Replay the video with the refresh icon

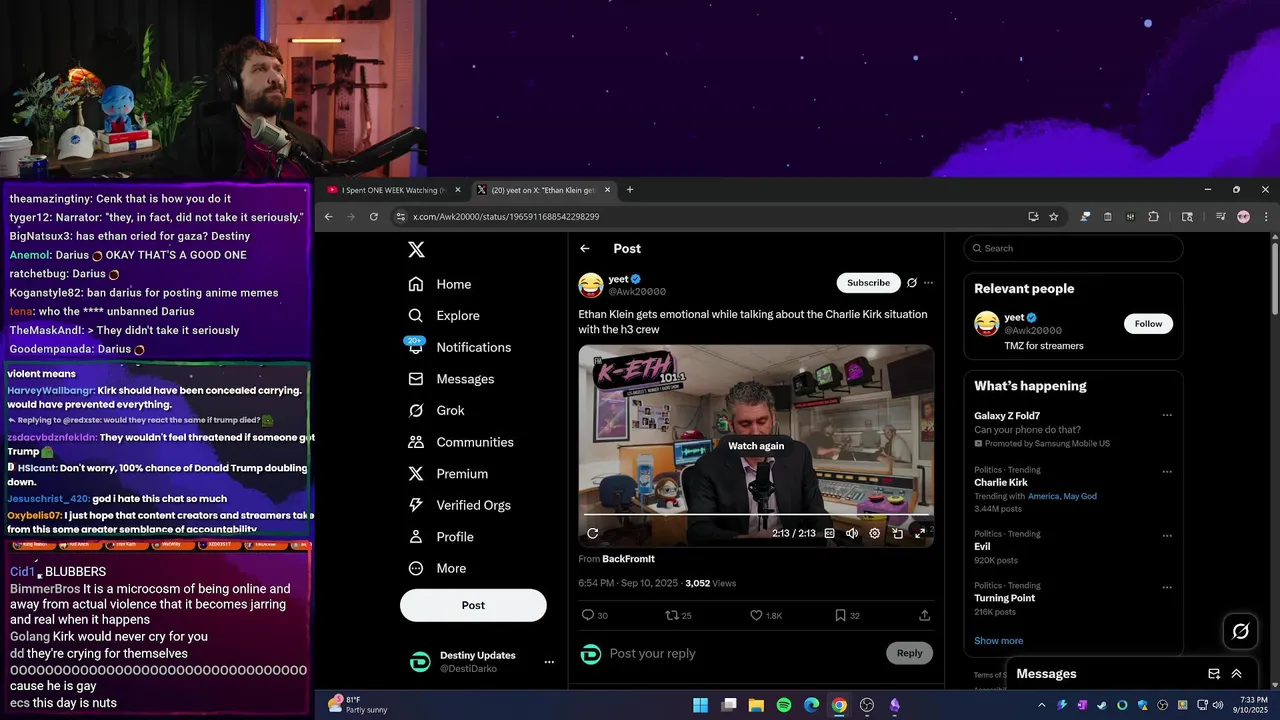point(592,534)
